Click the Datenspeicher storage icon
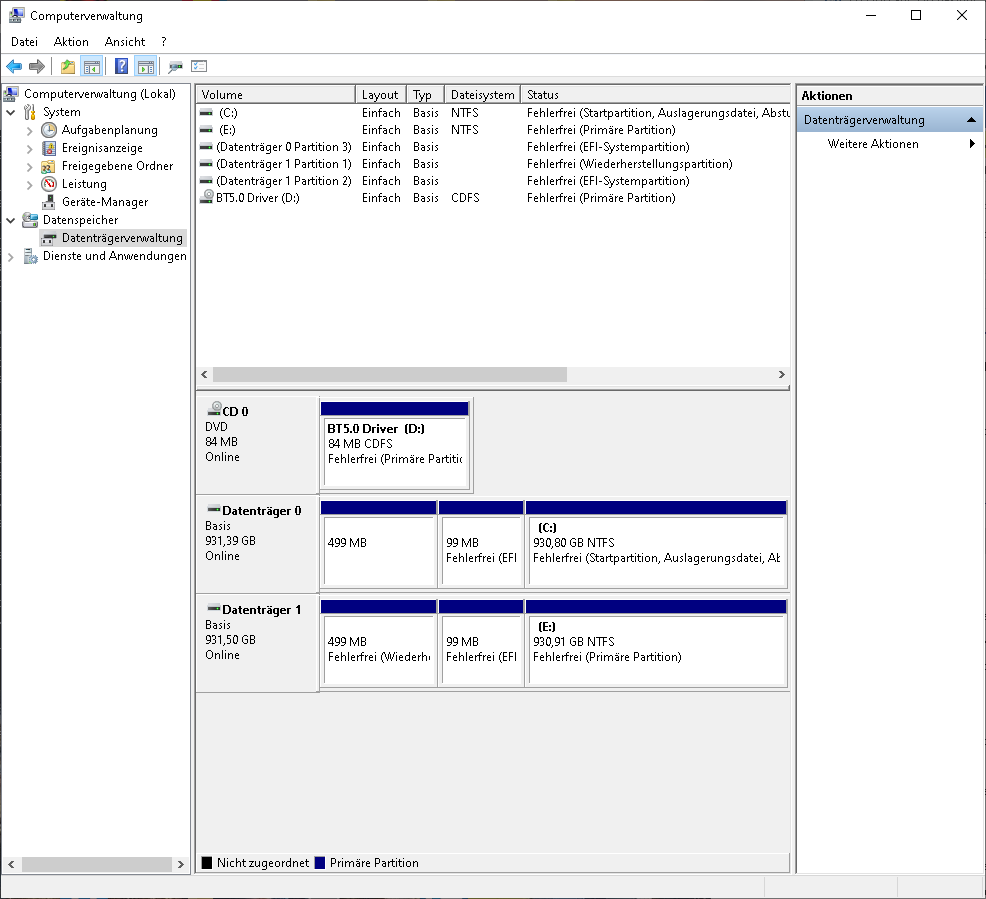The height and width of the screenshot is (899, 986). [x=30, y=220]
